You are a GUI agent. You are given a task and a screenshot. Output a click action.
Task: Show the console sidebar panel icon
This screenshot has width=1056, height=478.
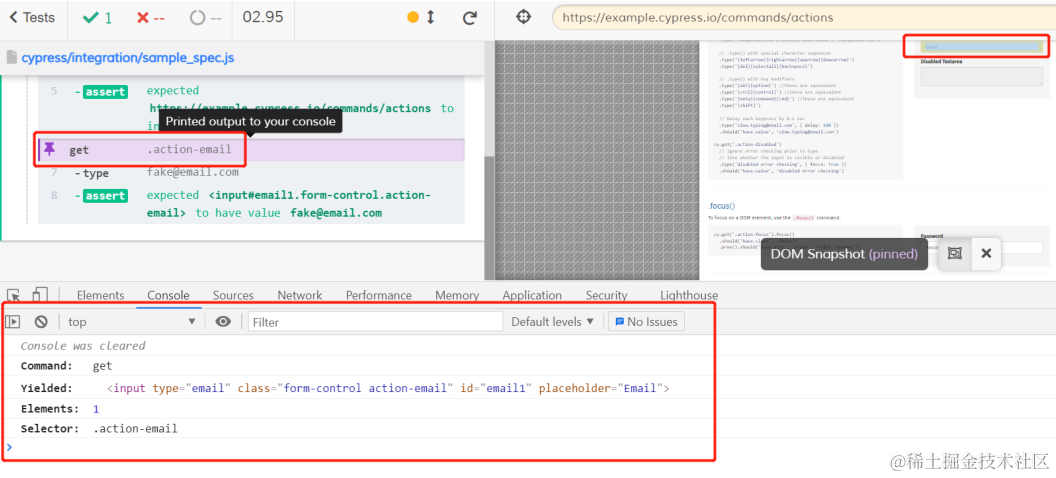point(13,322)
